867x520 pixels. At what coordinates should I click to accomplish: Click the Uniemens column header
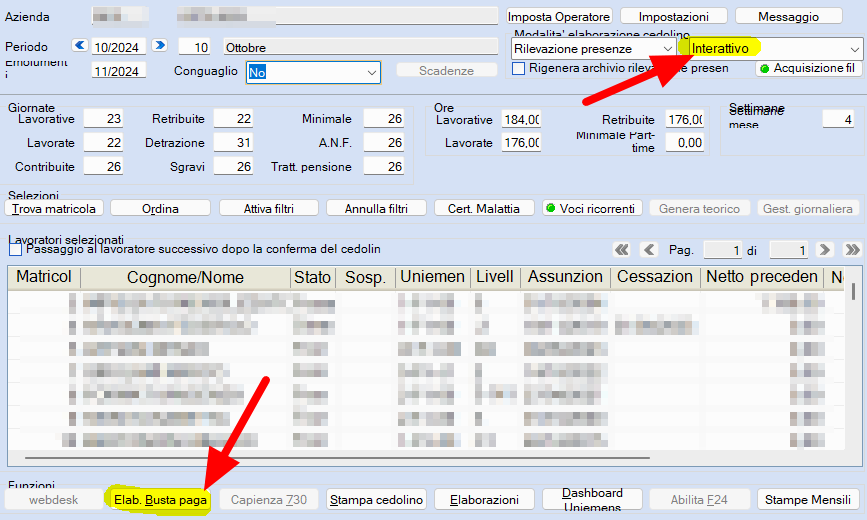(x=433, y=277)
